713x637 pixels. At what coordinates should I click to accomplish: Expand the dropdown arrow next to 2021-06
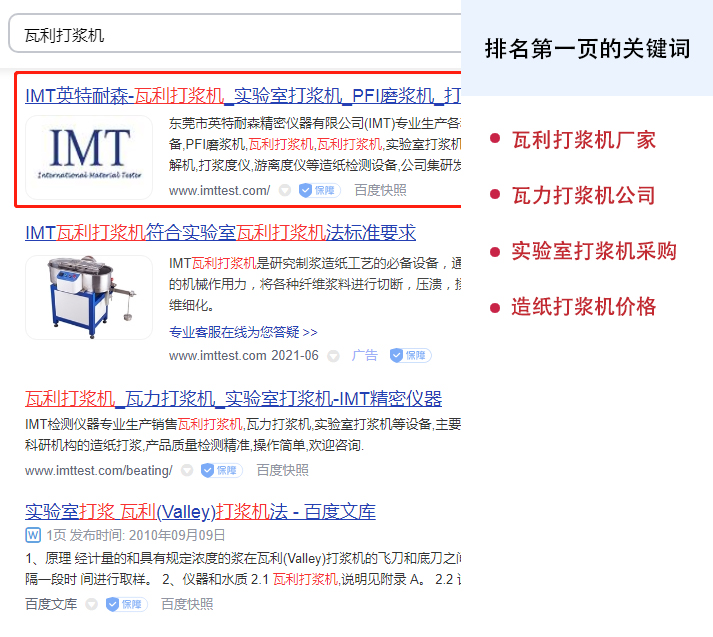(x=334, y=355)
